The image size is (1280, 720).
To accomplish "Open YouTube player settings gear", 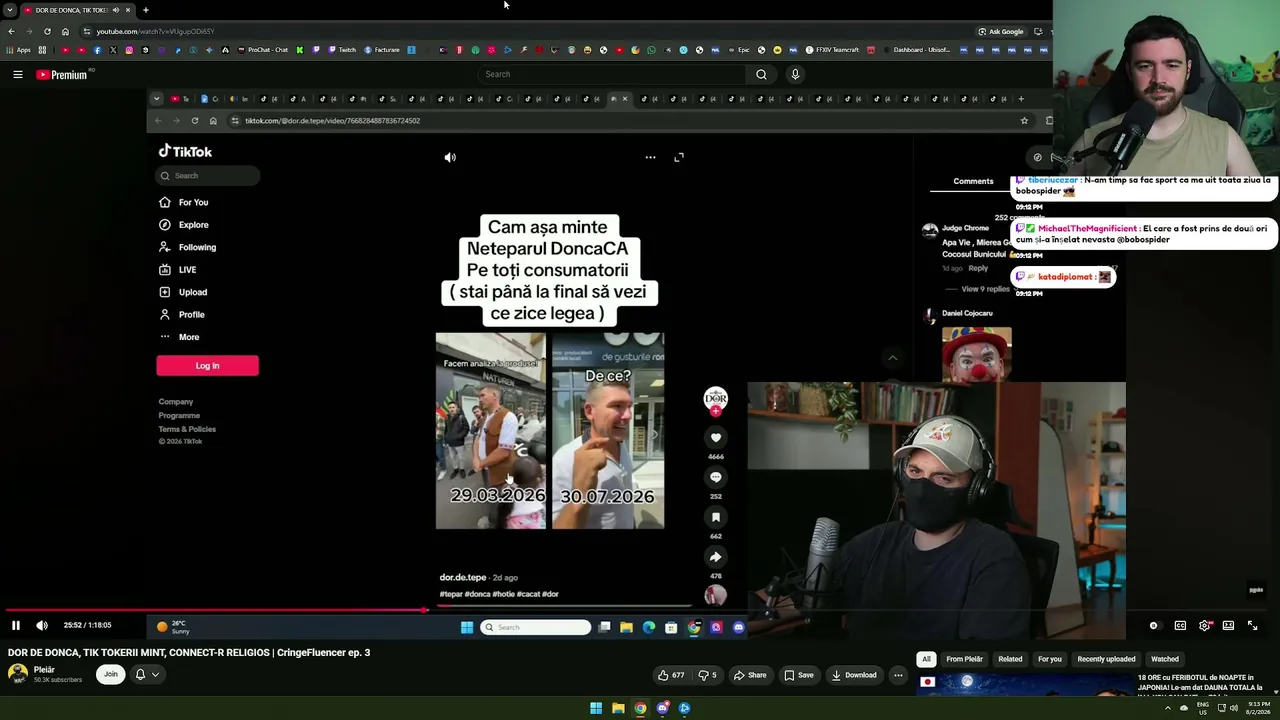I will click(x=1204, y=625).
